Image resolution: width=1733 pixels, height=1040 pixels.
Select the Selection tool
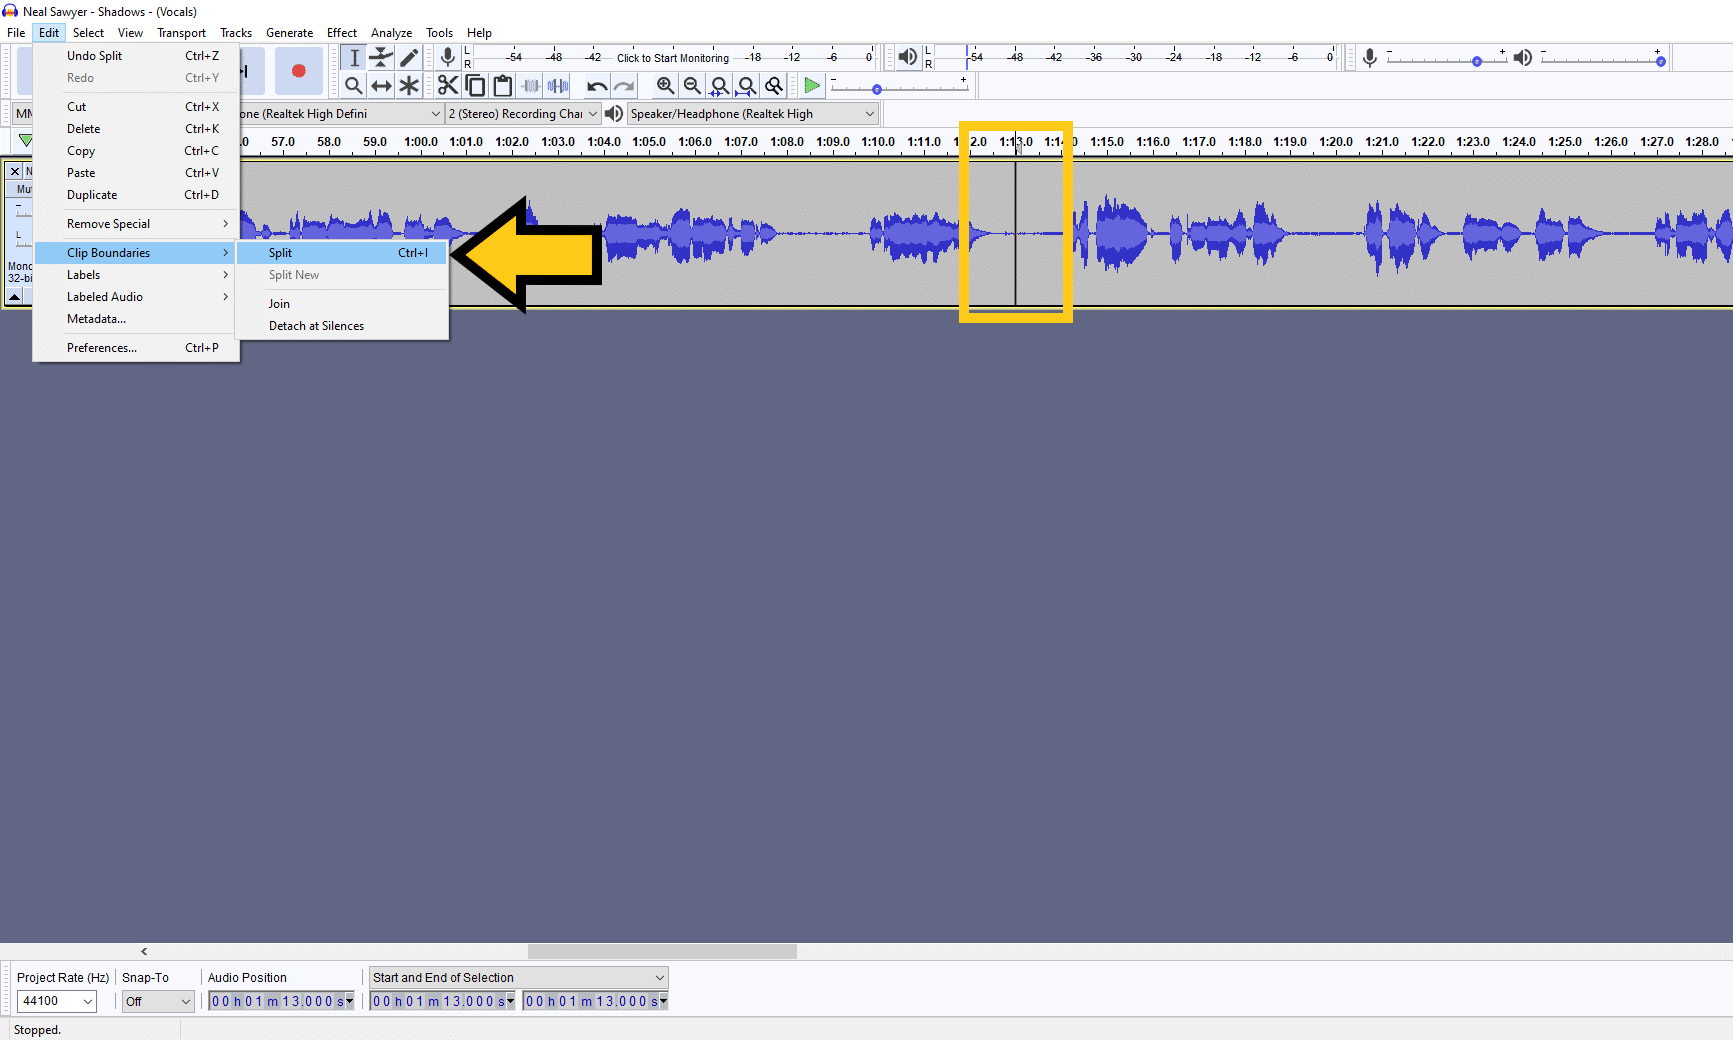coord(354,57)
